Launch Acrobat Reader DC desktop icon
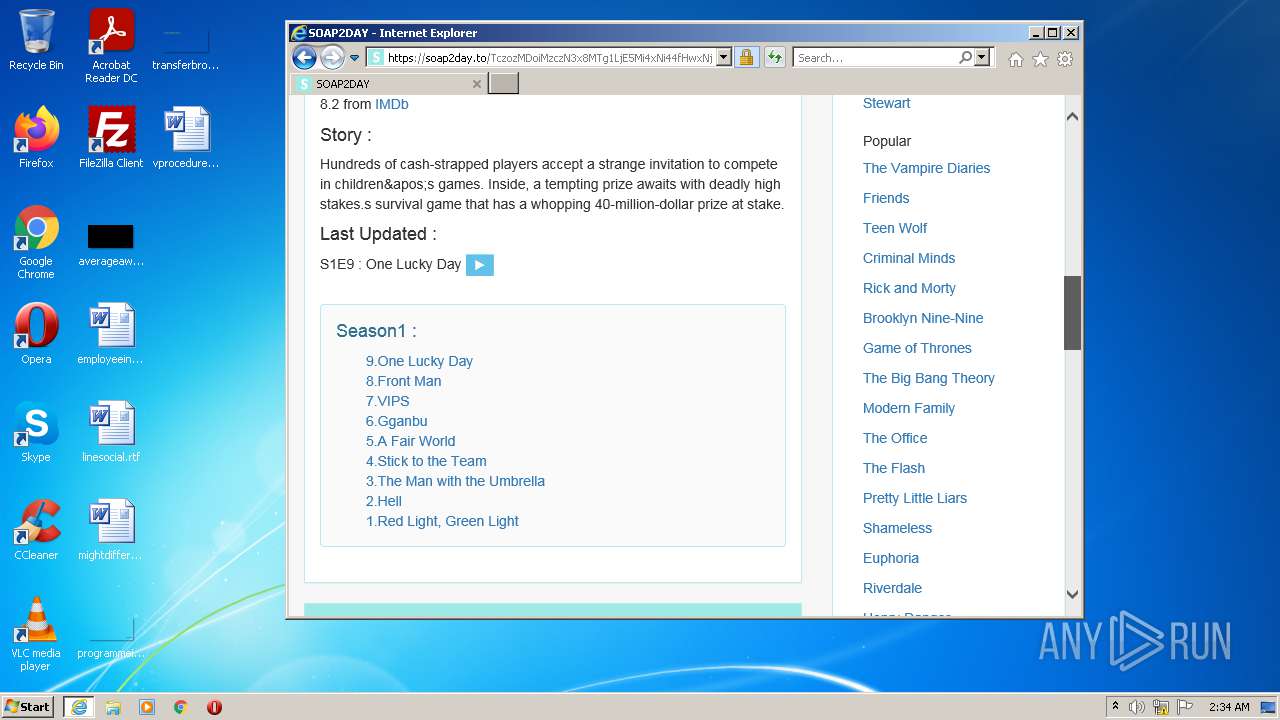1280x720 pixels. [111, 45]
